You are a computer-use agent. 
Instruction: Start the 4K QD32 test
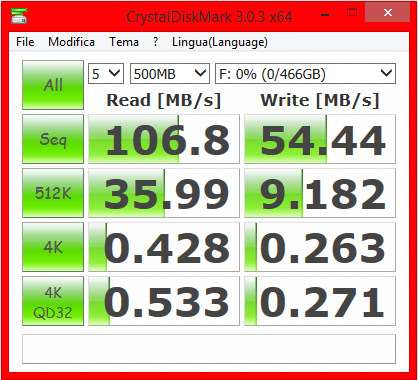(x=53, y=301)
